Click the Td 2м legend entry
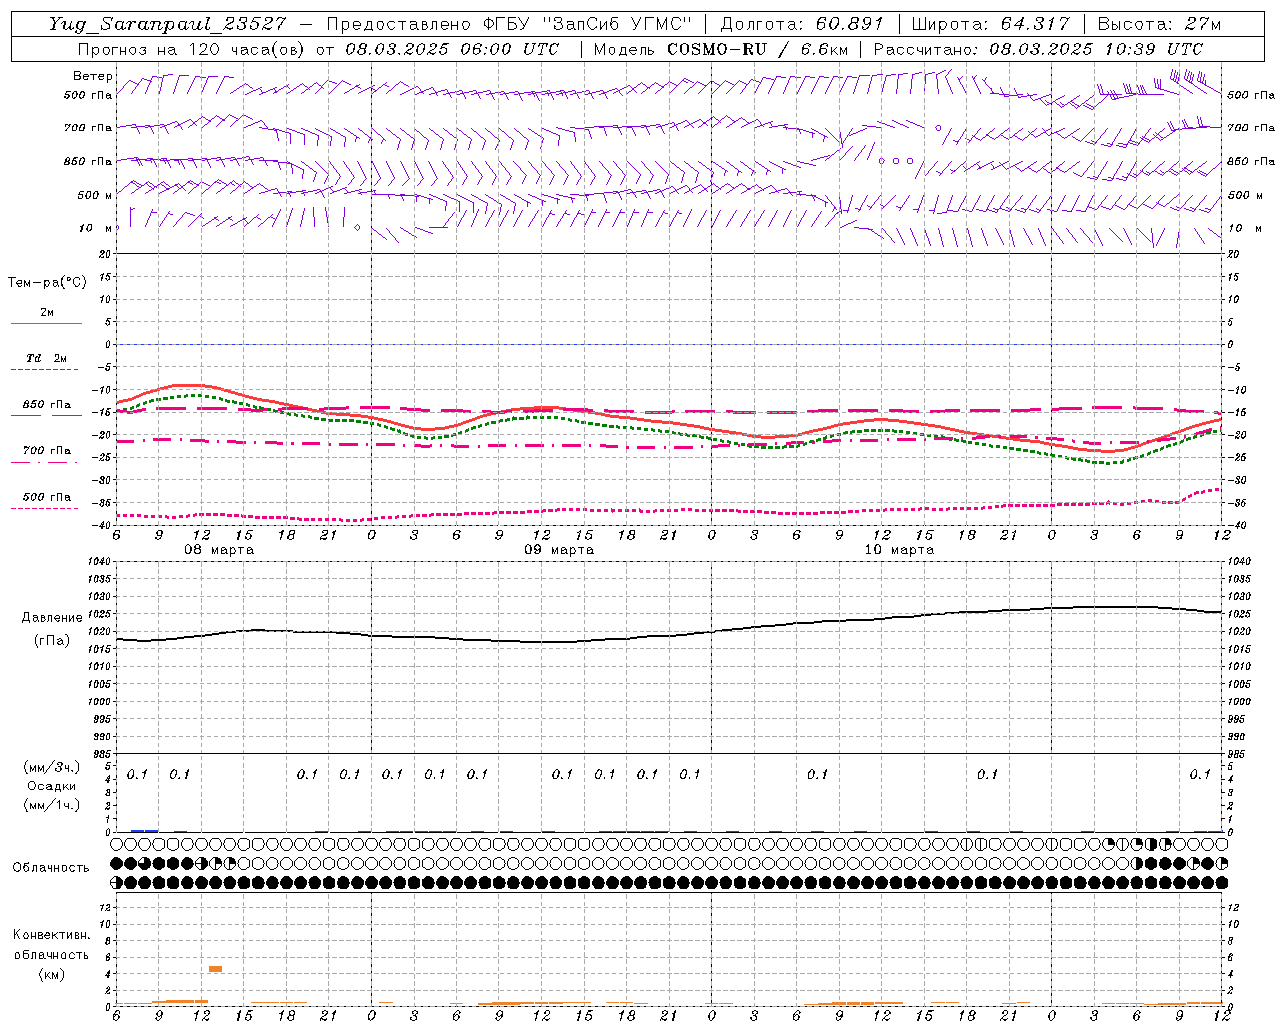Screen dimensions: 1280x1024 (x=46, y=358)
